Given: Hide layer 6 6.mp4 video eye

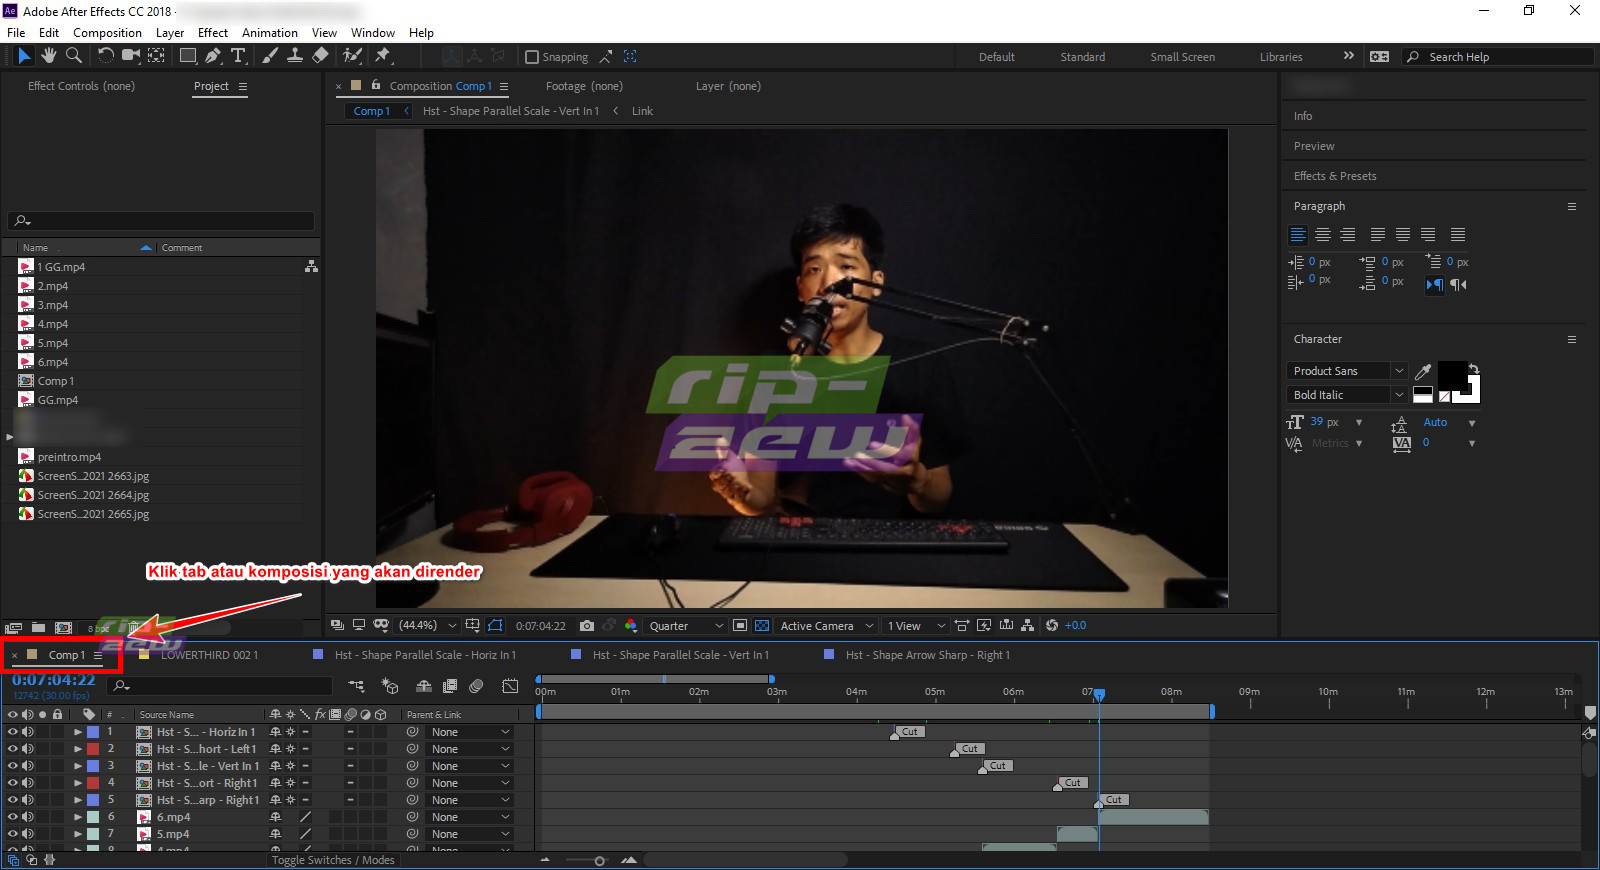Looking at the screenshot, I should (x=13, y=817).
